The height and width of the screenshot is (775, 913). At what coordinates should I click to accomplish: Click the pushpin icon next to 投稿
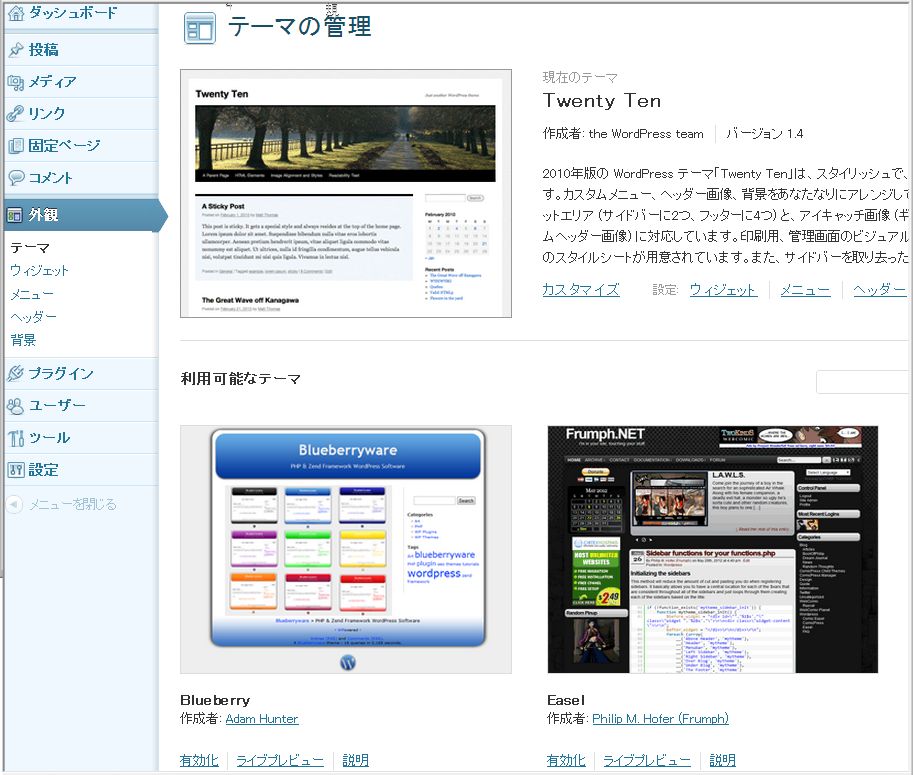15,50
